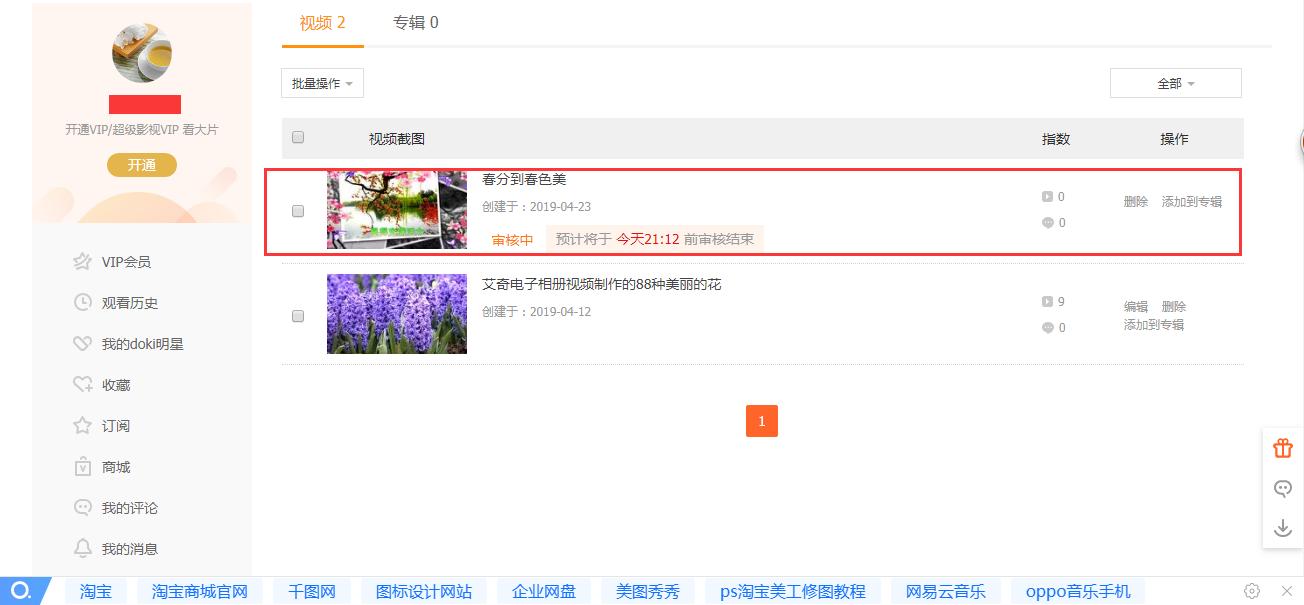The height and width of the screenshot is (605, 1304).
Task: Toggle the select-all checkbox in the list header
Action: tap(297, 137)
